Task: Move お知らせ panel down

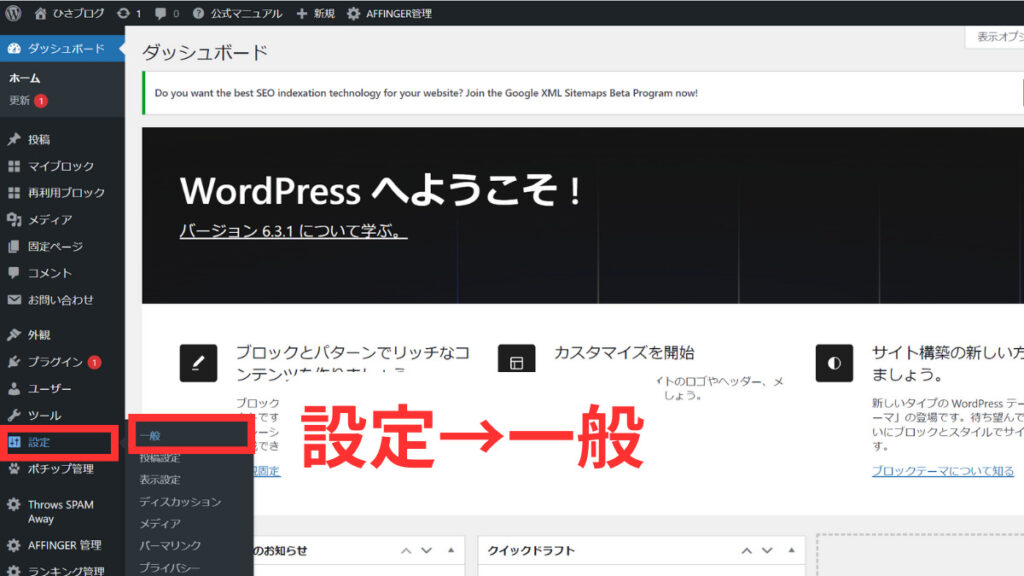Action: (426, 551)
